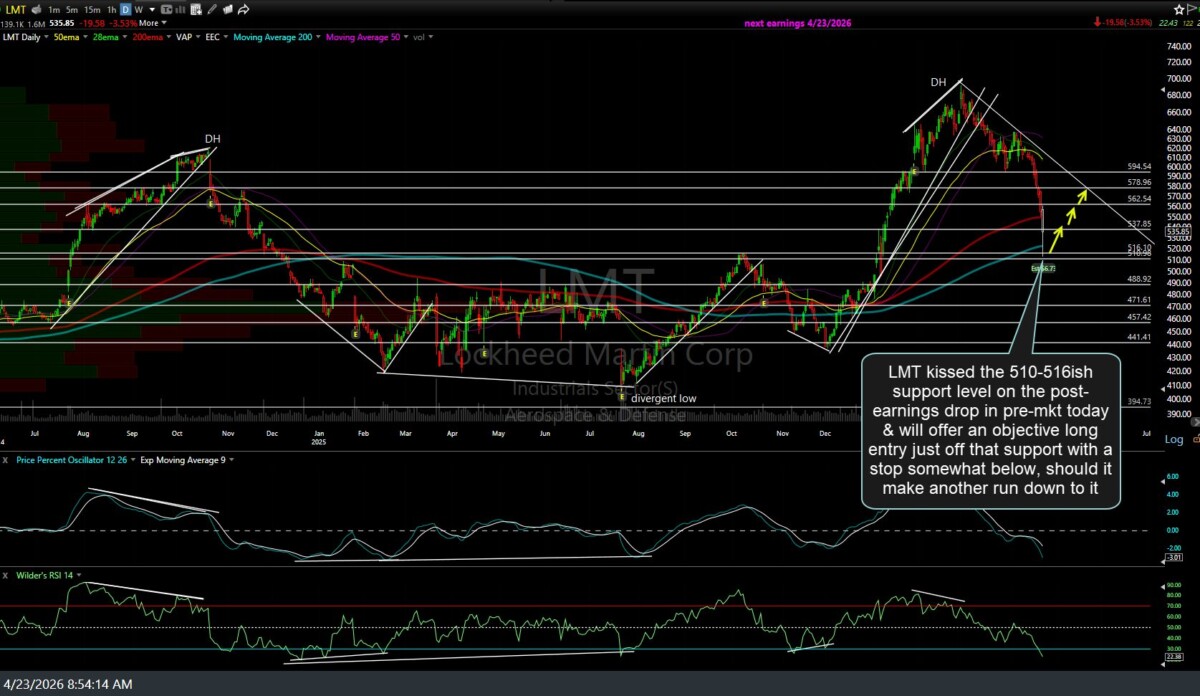Click the earnings E marker near divergent low
This screenshot has width=1200, height=696.
coord(621,396)
